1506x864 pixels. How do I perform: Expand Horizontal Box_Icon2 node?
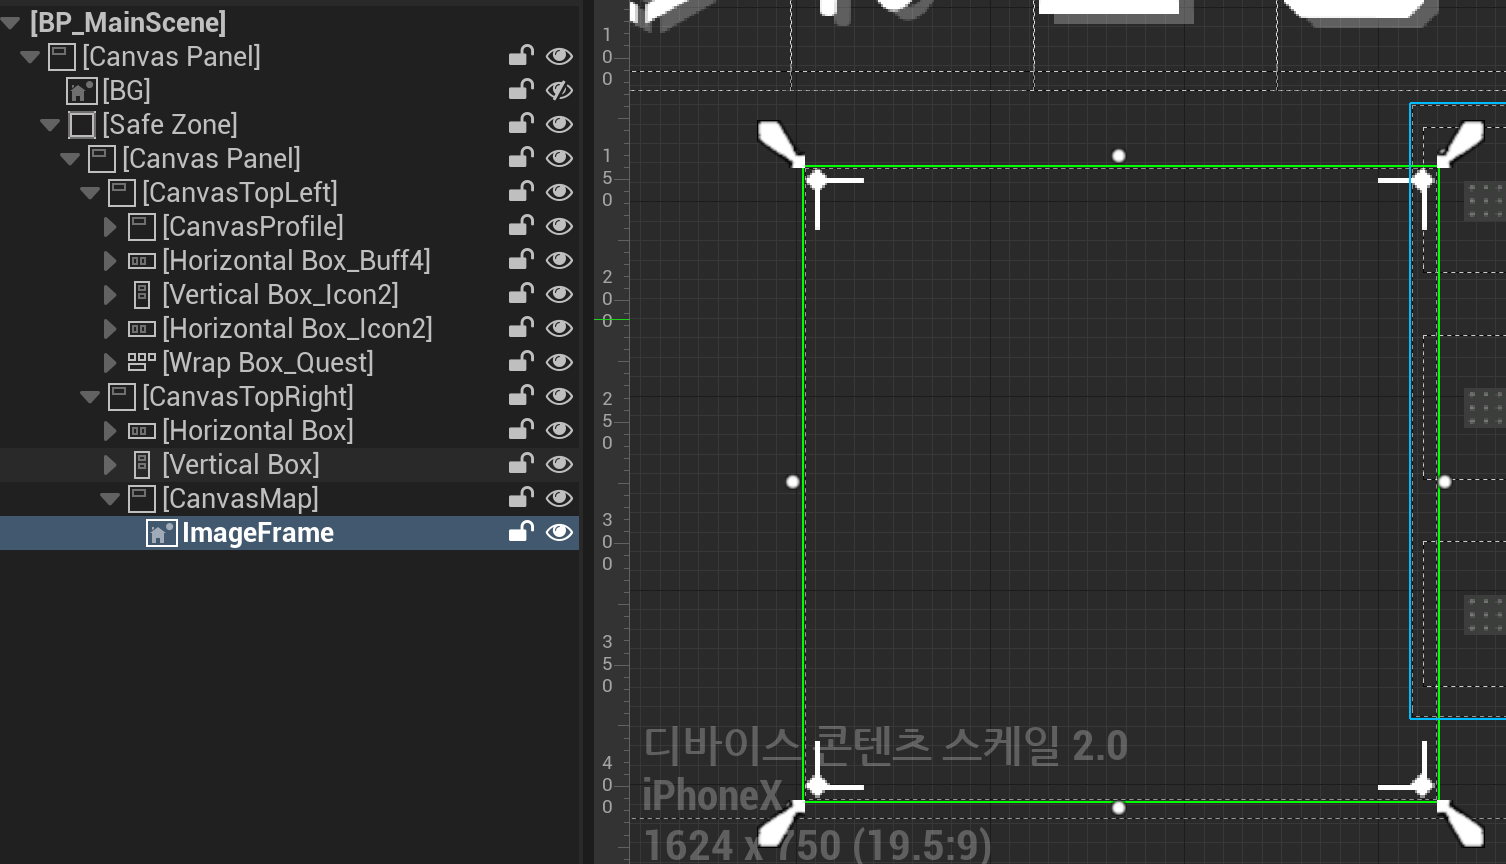coord(110,329)
